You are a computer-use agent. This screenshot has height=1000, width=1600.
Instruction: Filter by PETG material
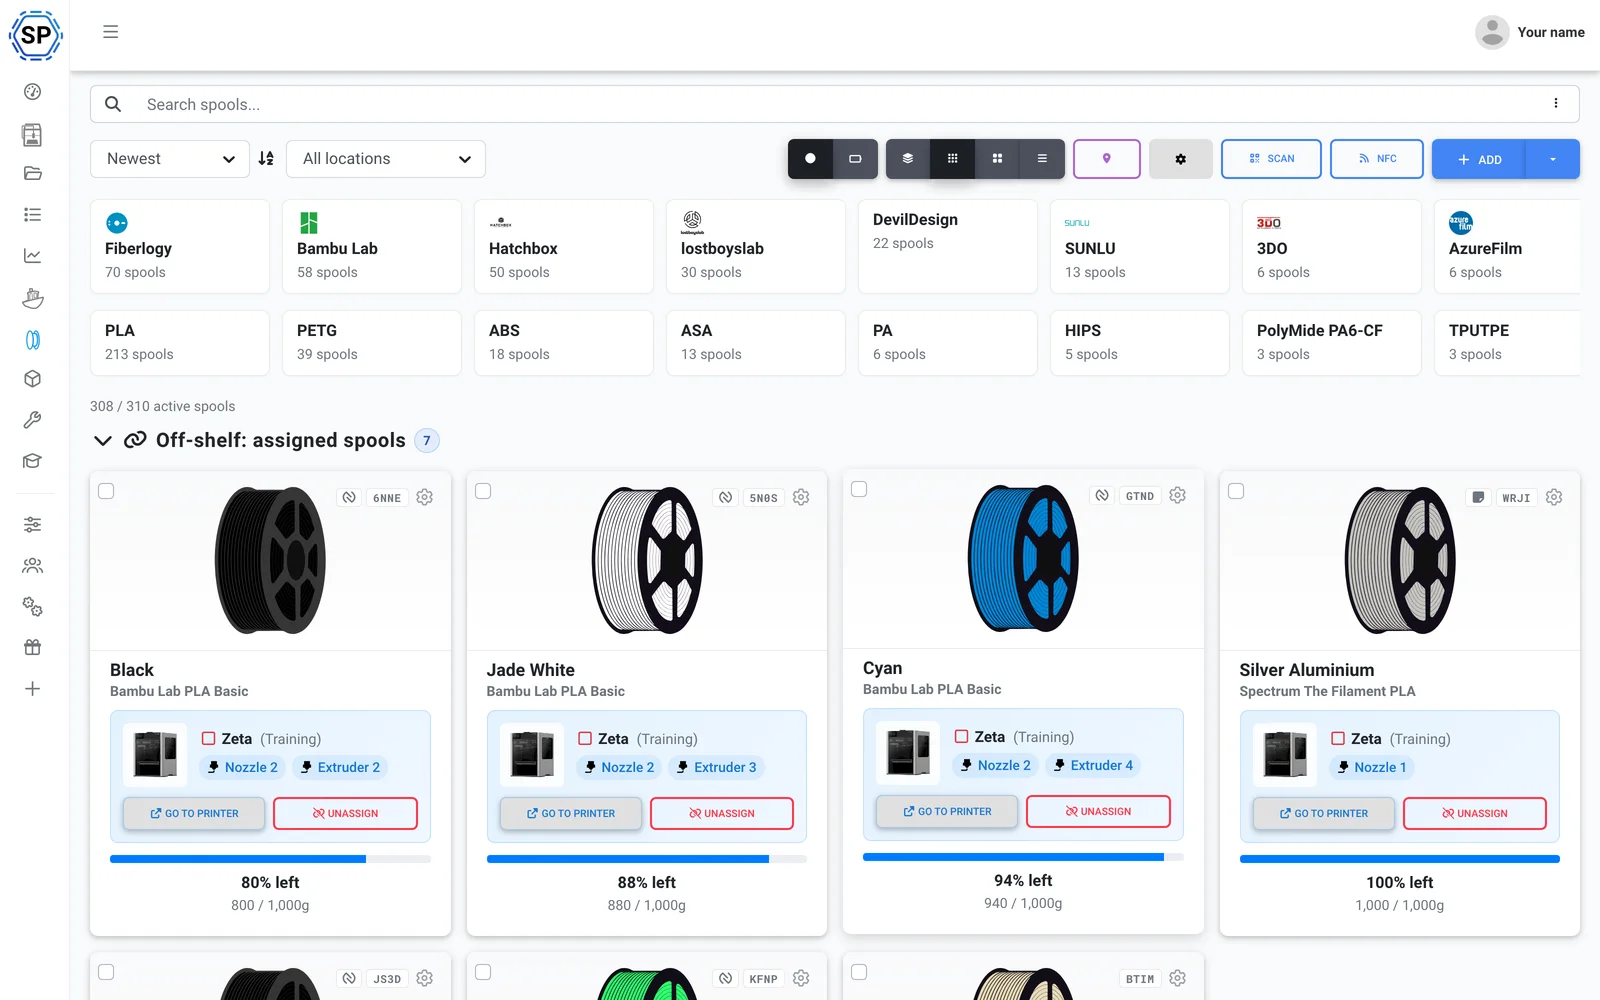point(372,343)
